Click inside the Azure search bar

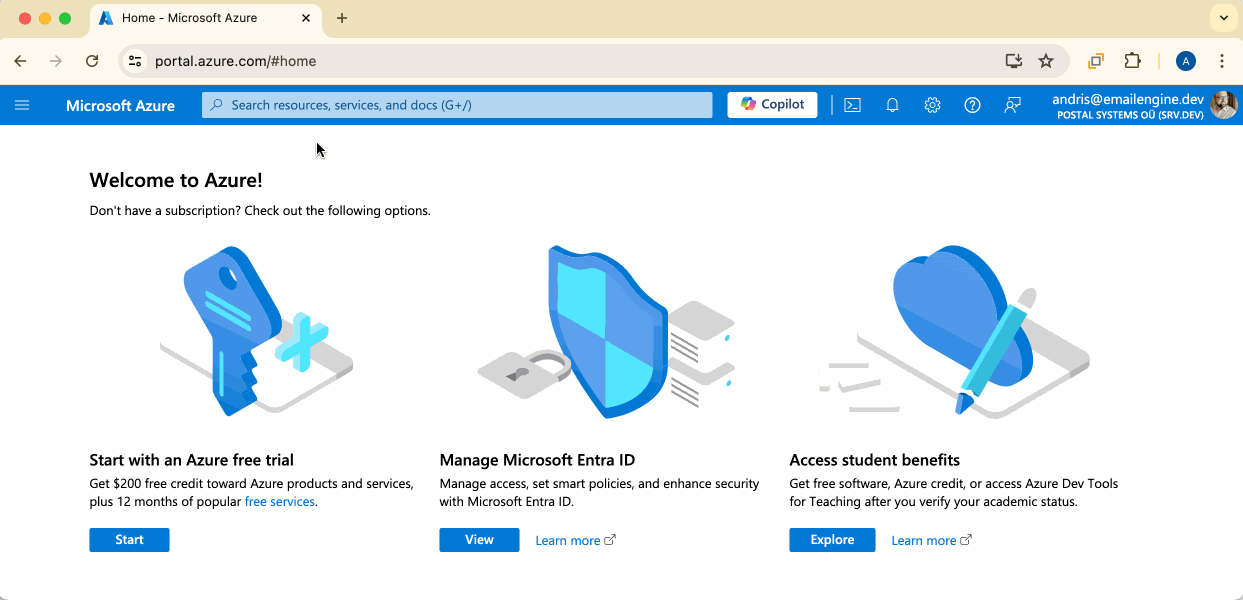coord(457,104)
